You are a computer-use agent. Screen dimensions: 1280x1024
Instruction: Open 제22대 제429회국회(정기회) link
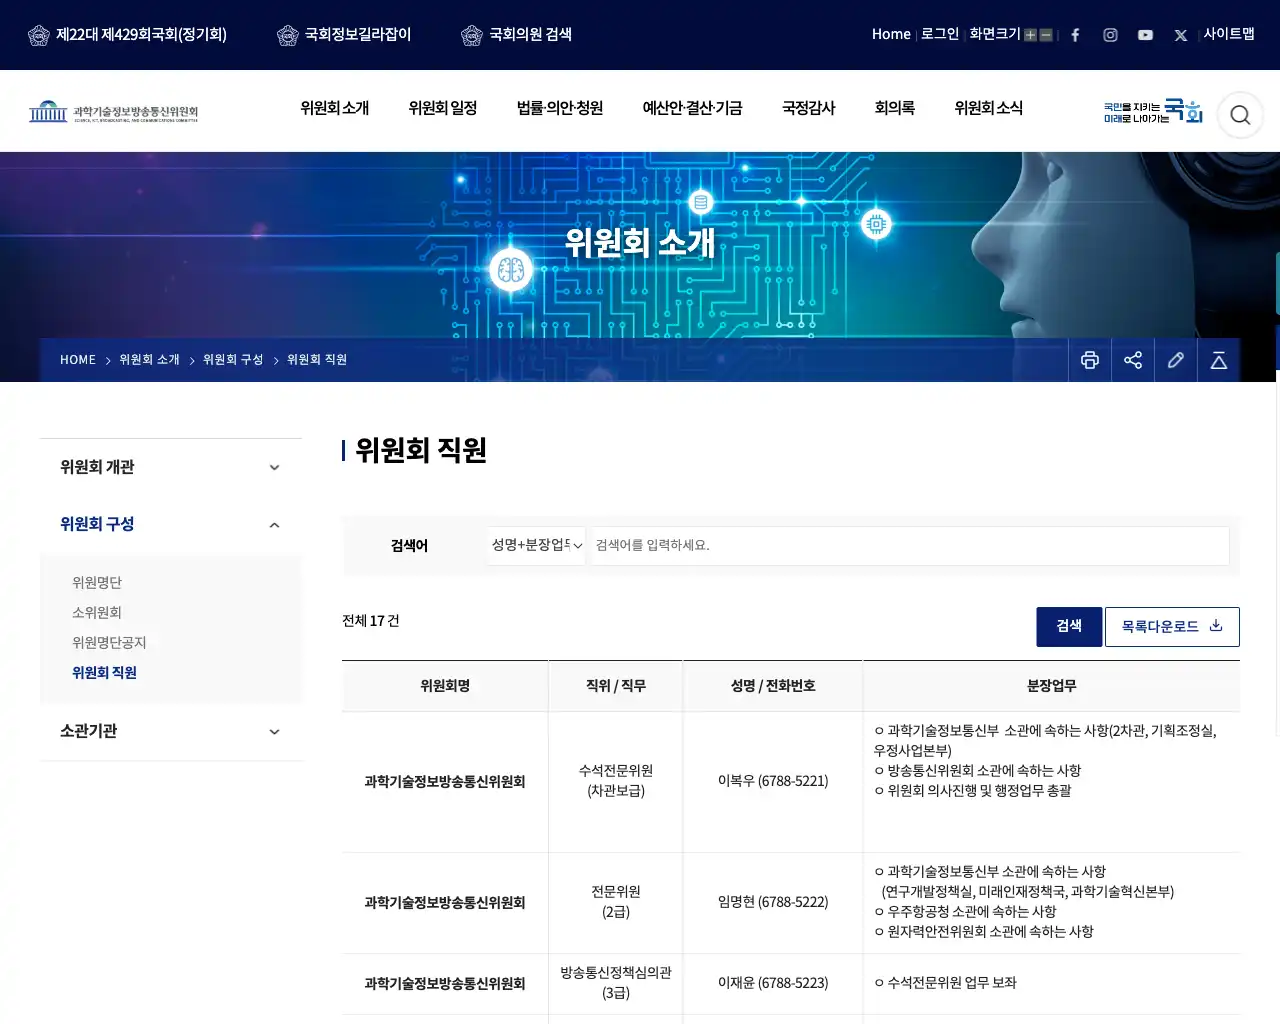pos(127,35)
